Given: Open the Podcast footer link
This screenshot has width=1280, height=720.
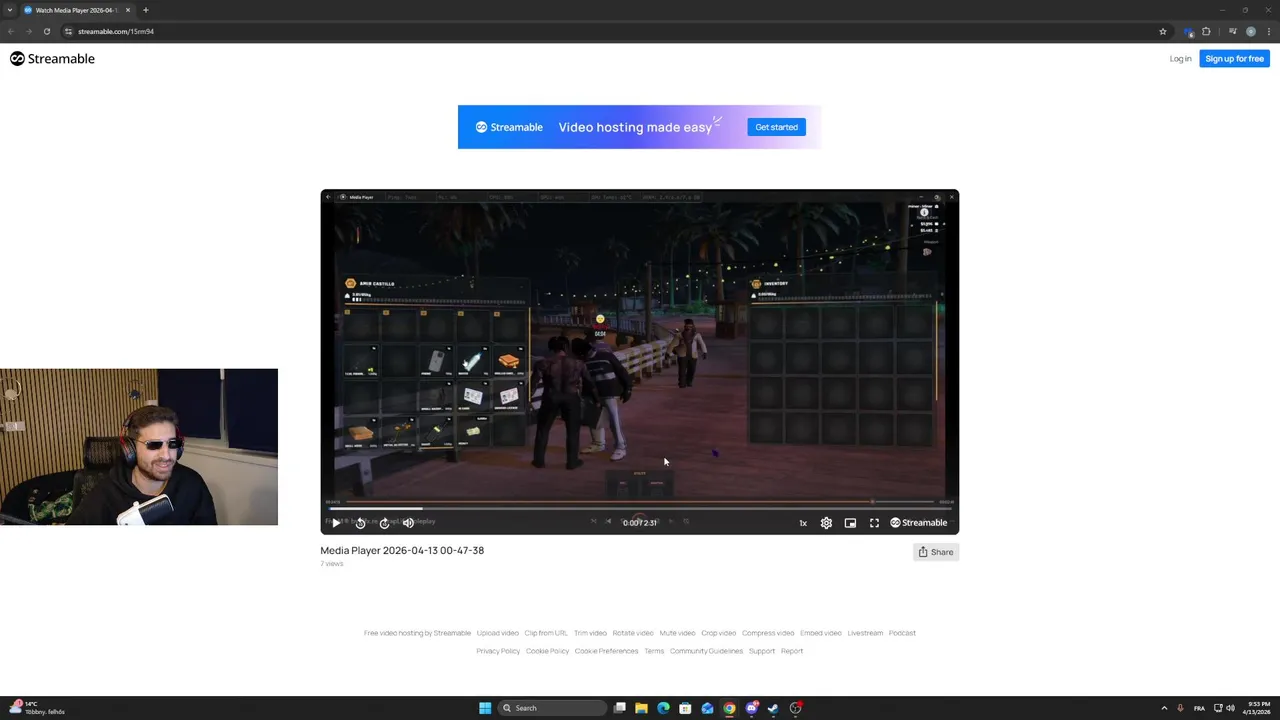Looking at the screenshot, I should pos(902,633).
